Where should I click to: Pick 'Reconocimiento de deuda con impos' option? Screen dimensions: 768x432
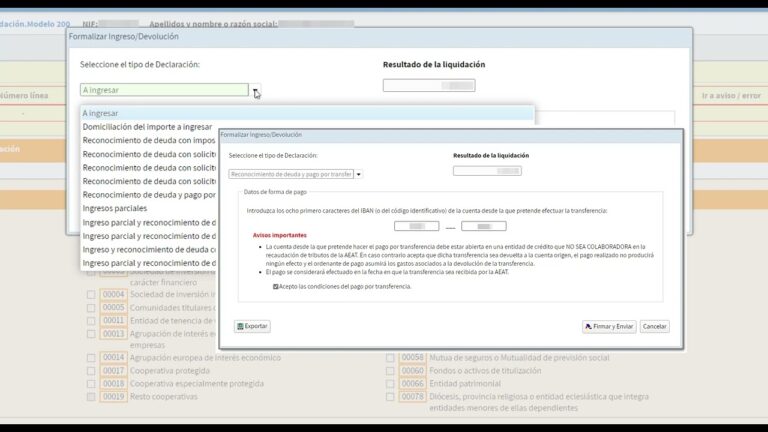click(149, 140)
